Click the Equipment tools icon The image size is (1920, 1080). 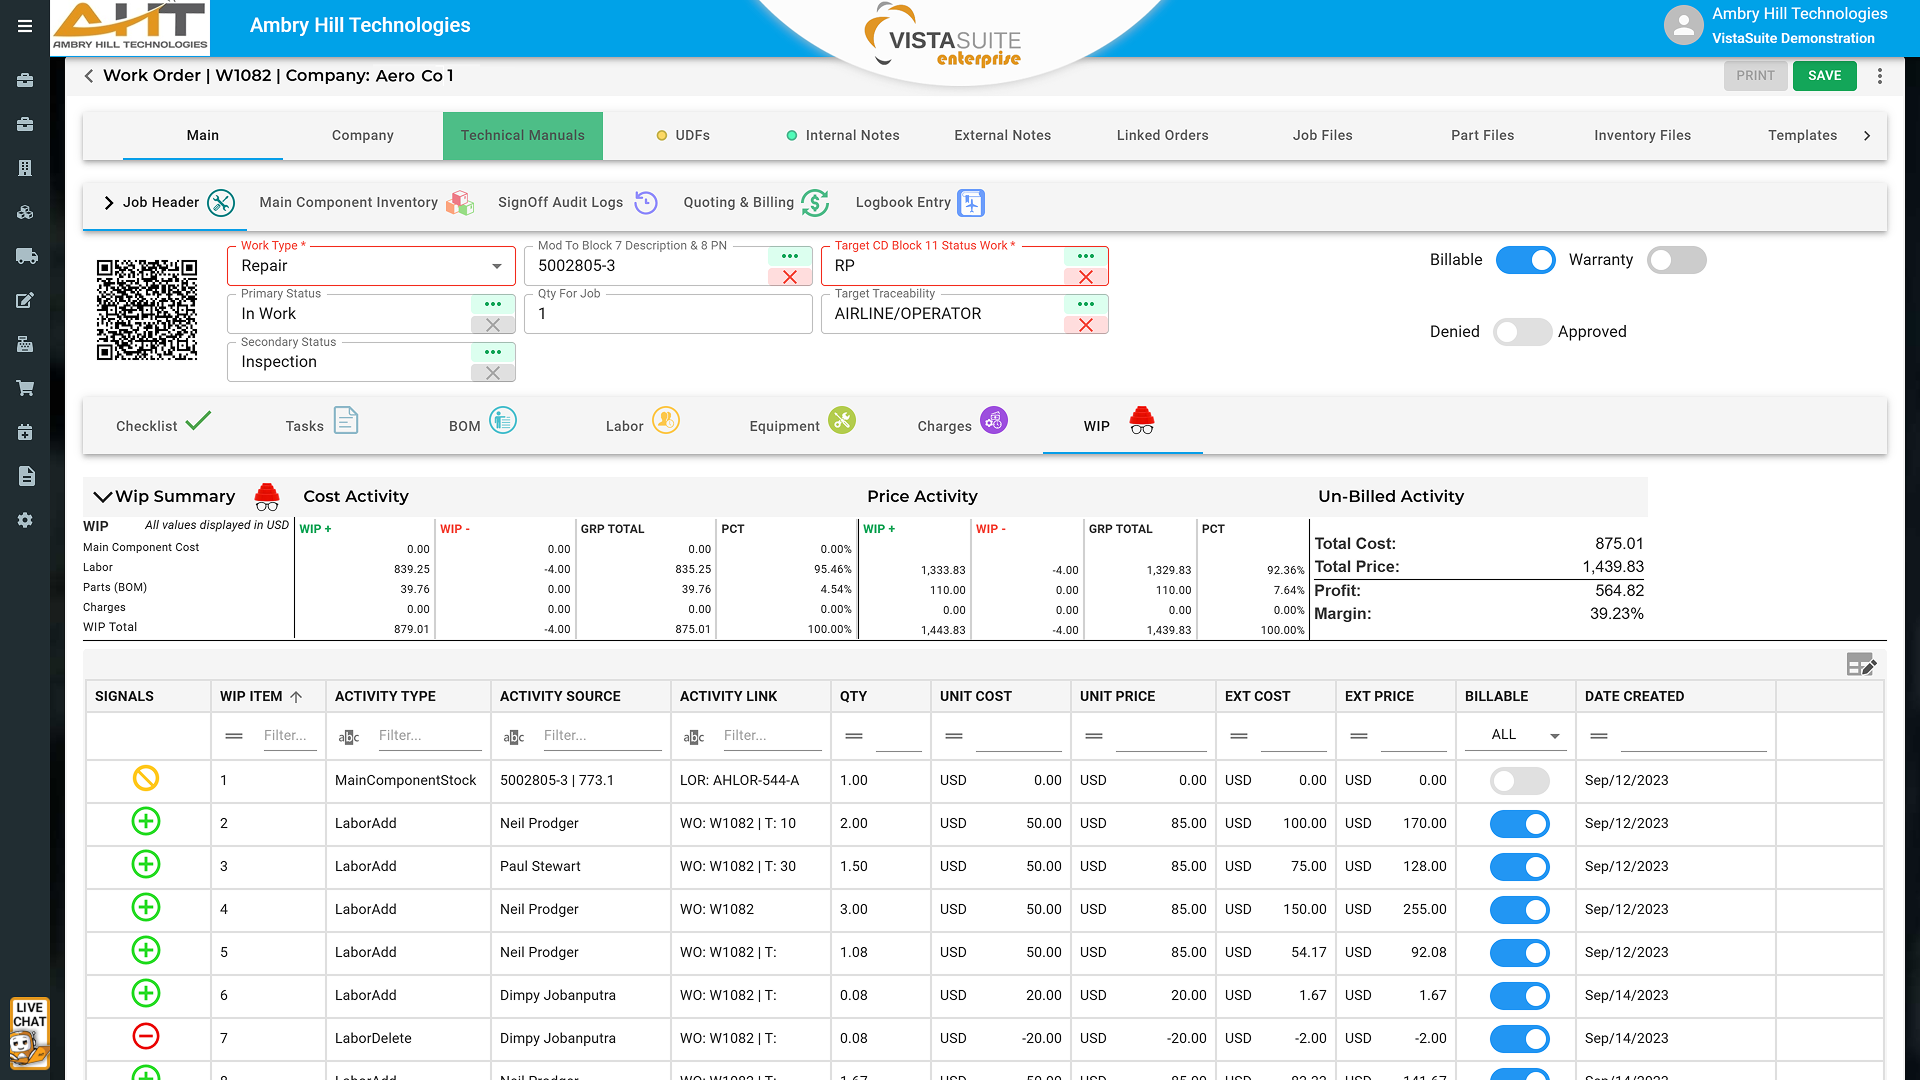tap(842, 421)
